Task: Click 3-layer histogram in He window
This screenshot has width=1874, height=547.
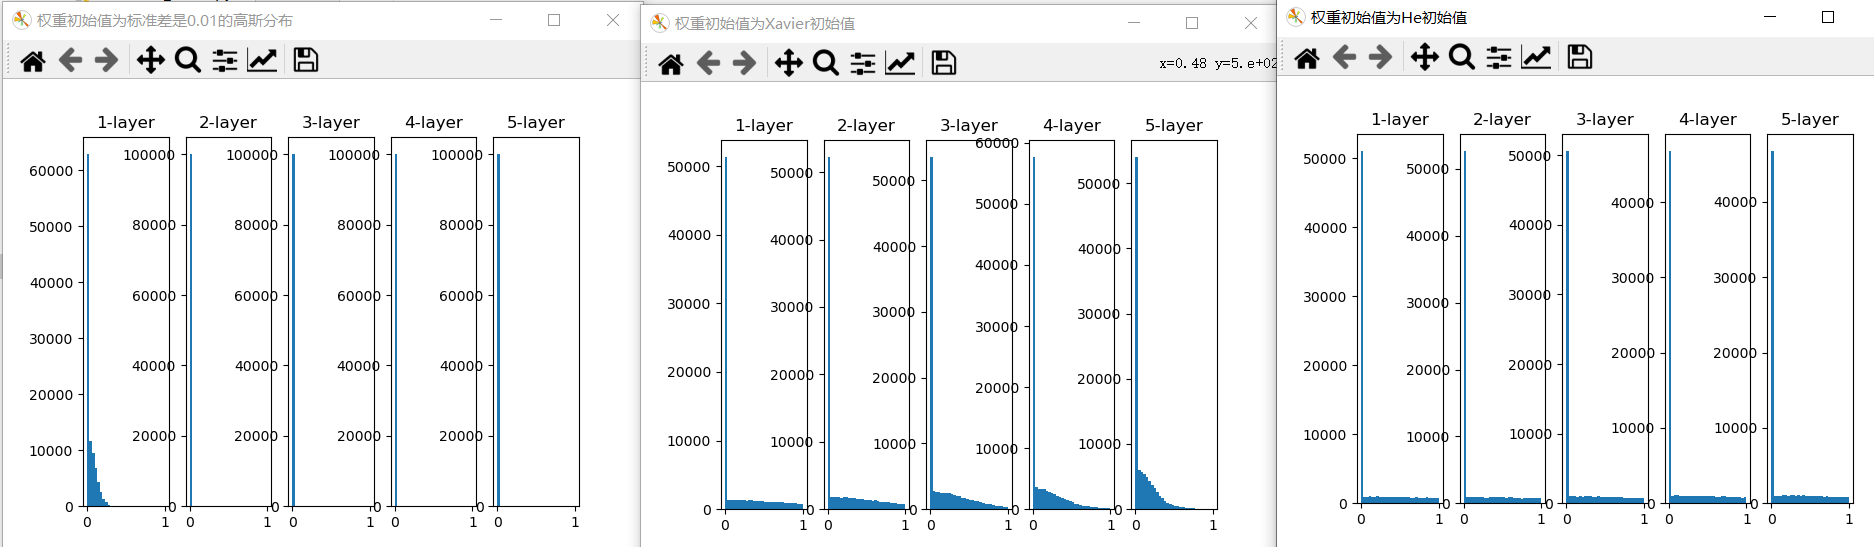Action: tap(1605, 319)
